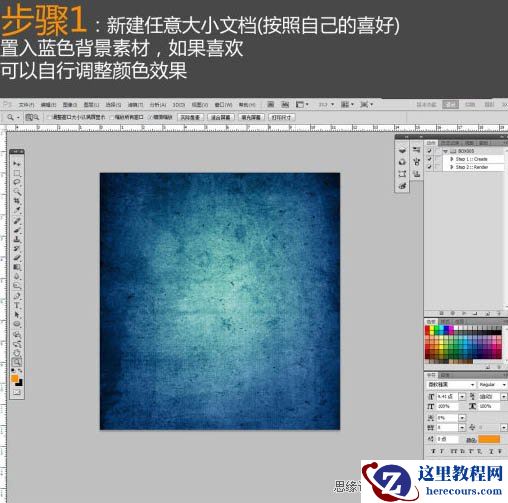
Task: Open the 窗口(W) menu
Action: (x=223, y=105)
